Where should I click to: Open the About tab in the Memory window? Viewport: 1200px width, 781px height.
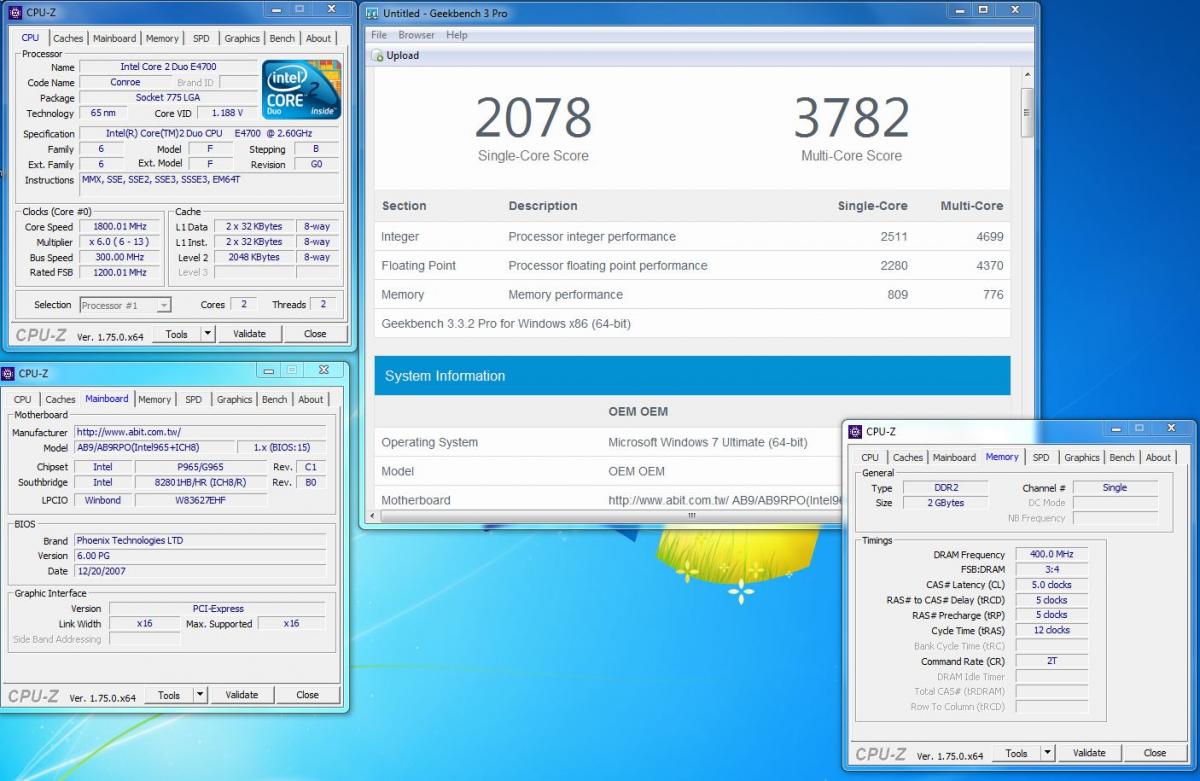click(1158, 457)
